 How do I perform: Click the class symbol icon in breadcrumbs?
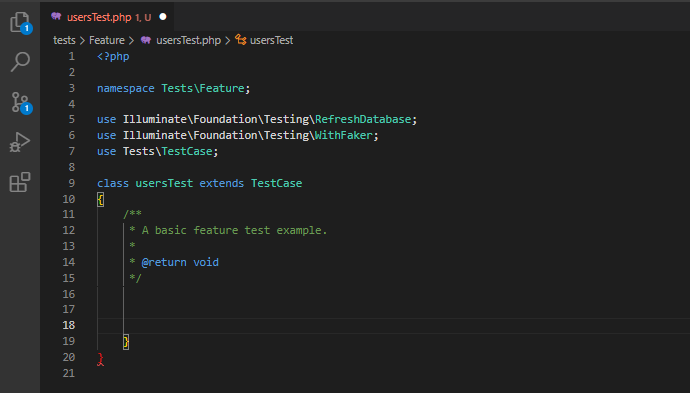tap(241, 40)
